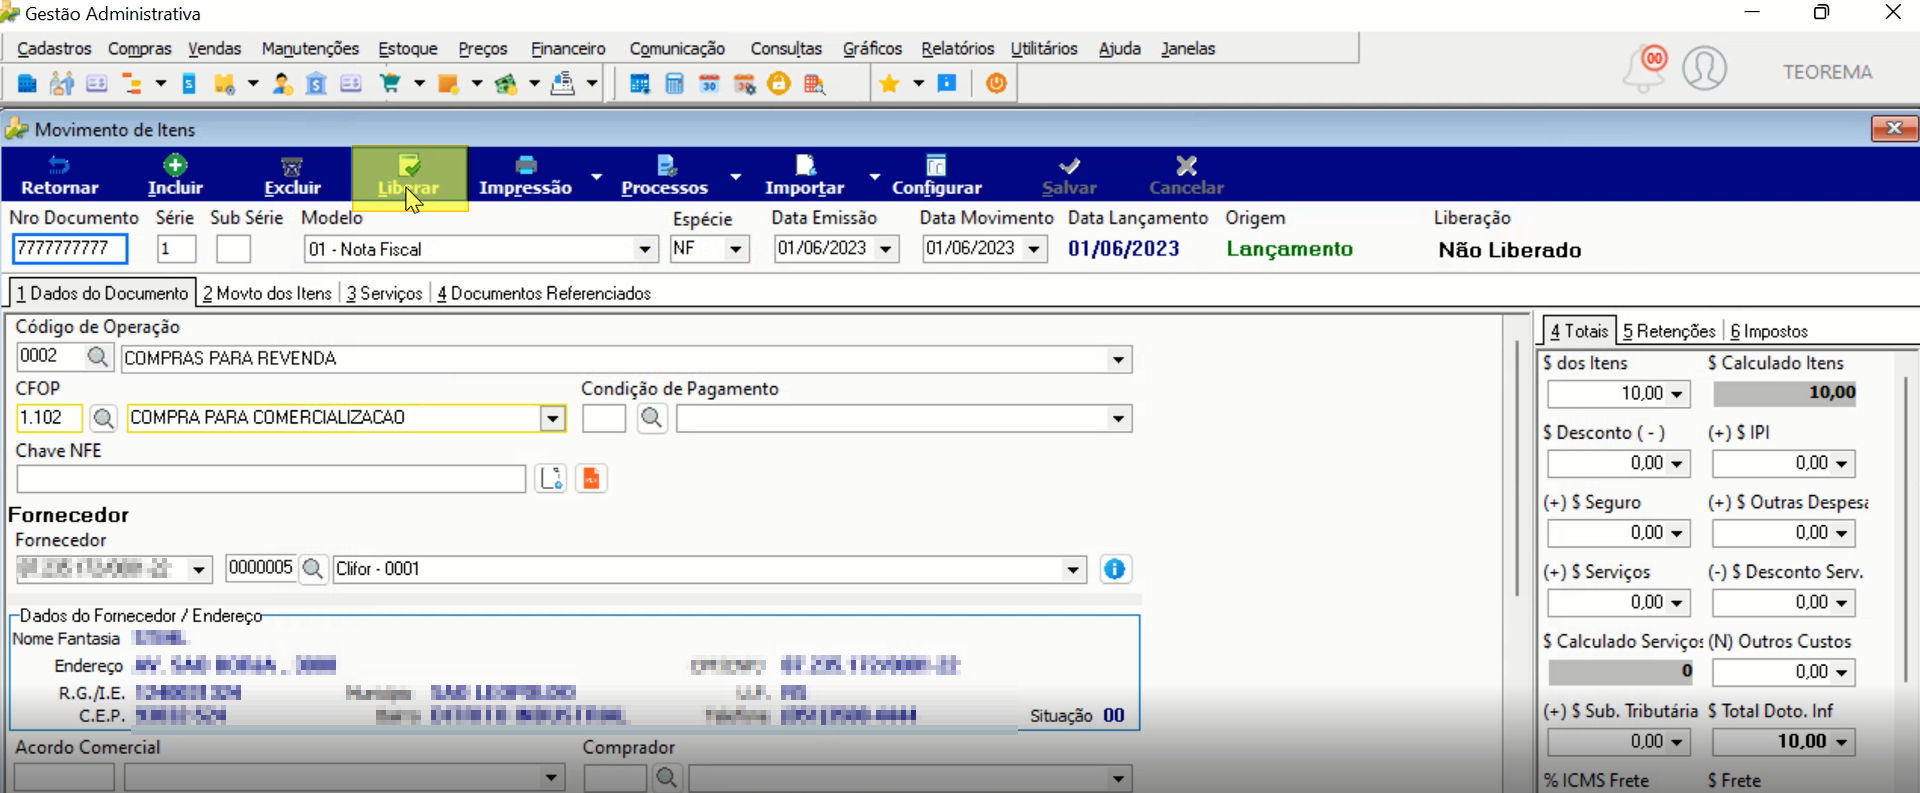Click the yellow star favorites icon
Image resolution: width=1920 pixels, height=793 pixels.
click(889, 84)
